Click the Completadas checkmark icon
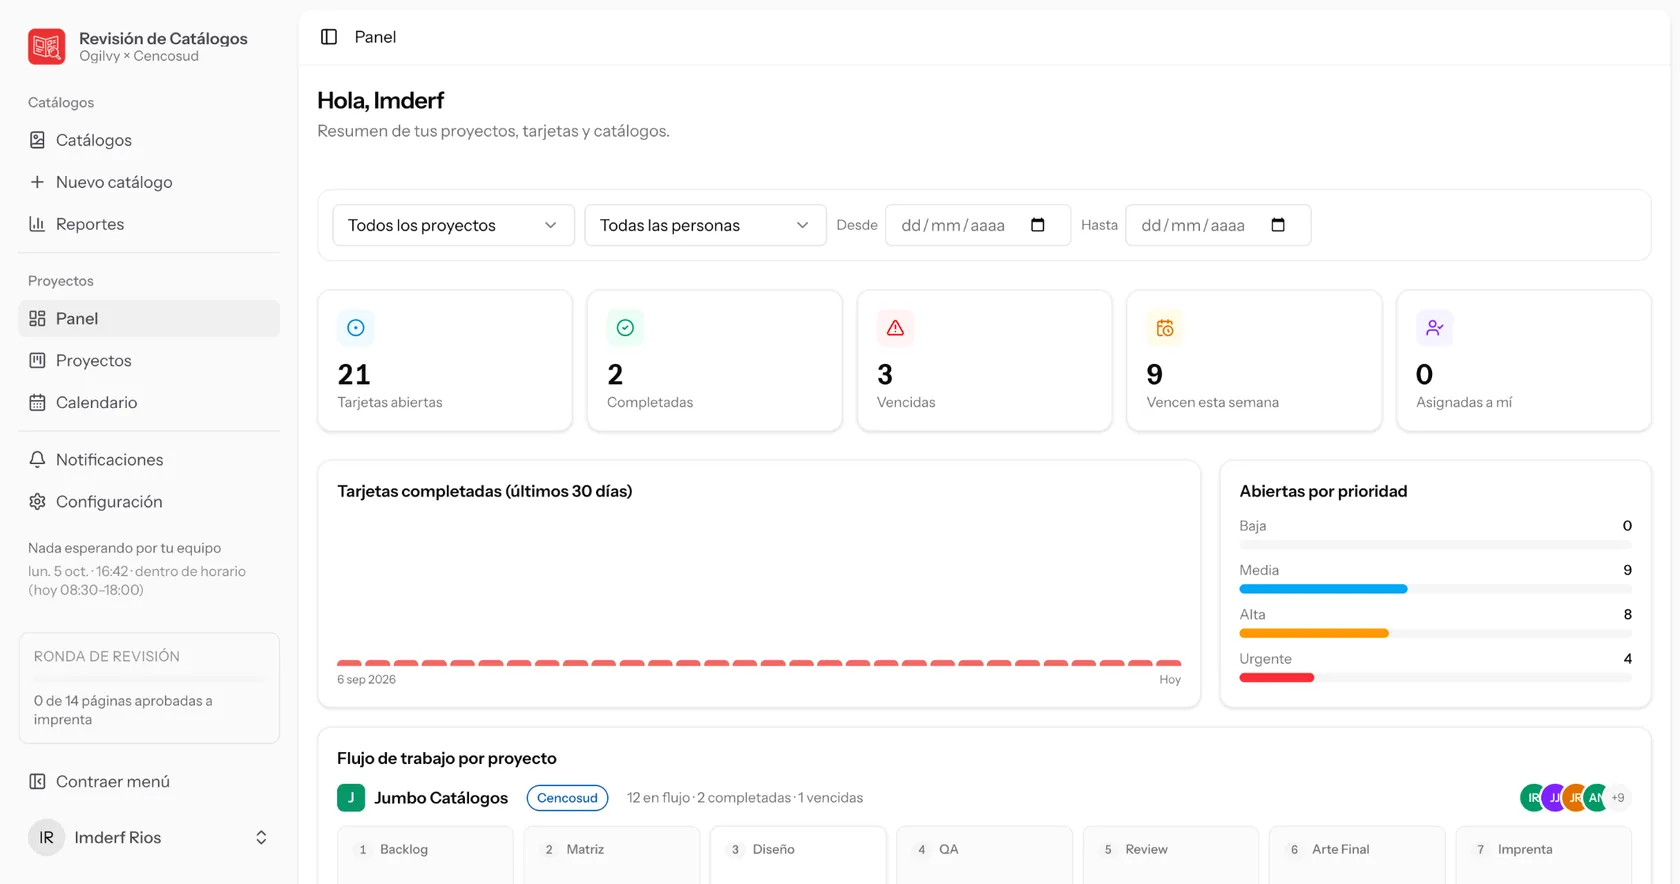The height and width of the screenshot is (884, 1680). [625, 328]
